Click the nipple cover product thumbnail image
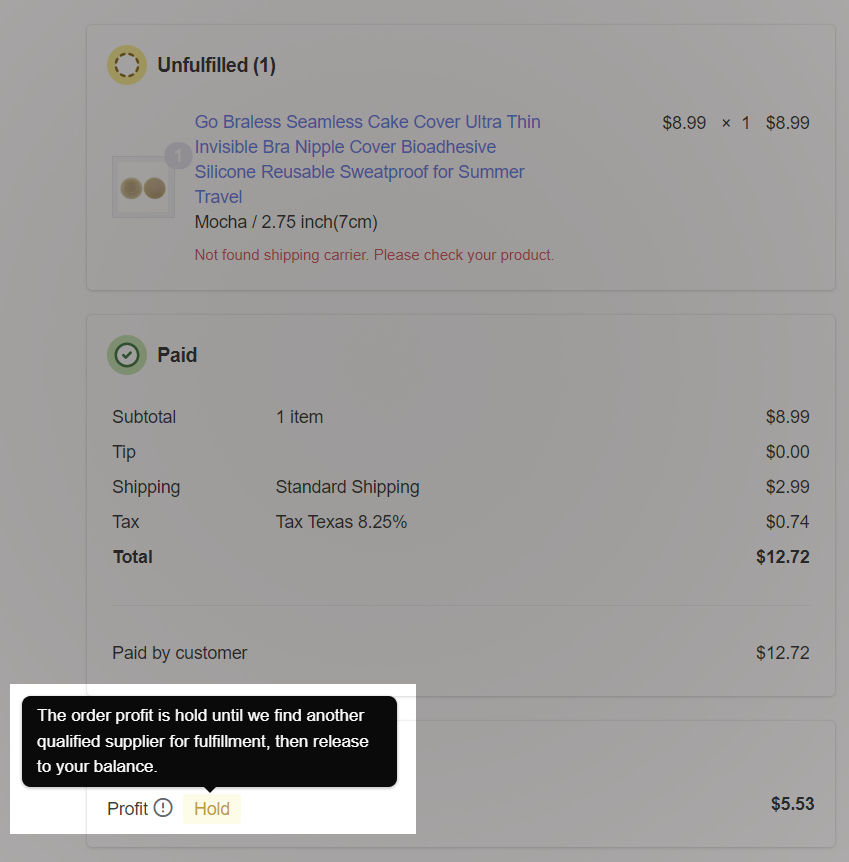 point(143,187)
